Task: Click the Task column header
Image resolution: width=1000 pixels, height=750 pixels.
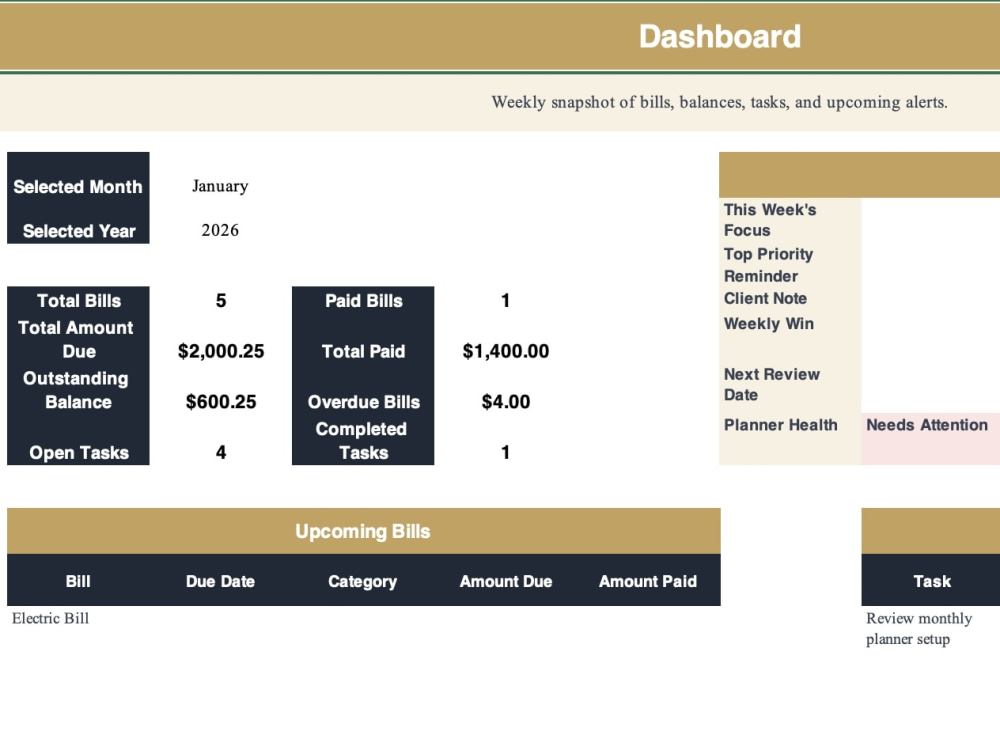Action: tap(931, 581)
